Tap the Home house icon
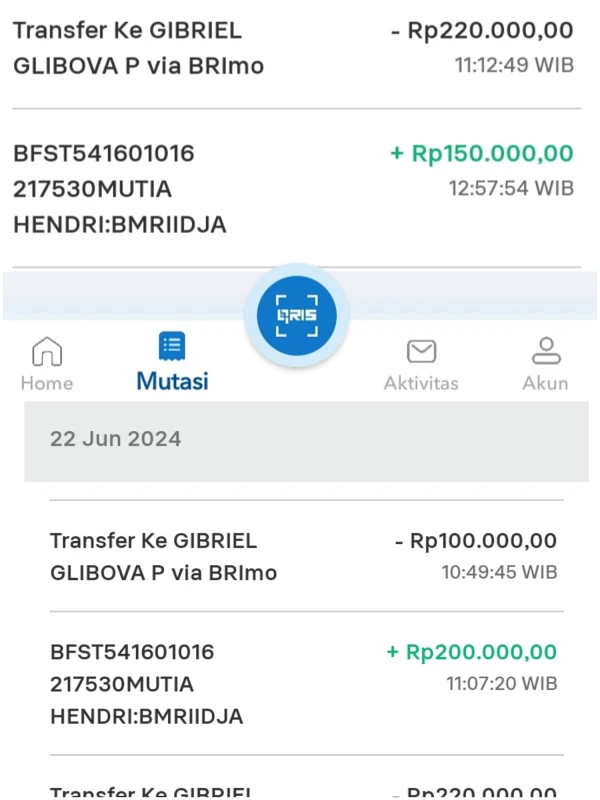The image size is (600, 800). click(47, 351)
